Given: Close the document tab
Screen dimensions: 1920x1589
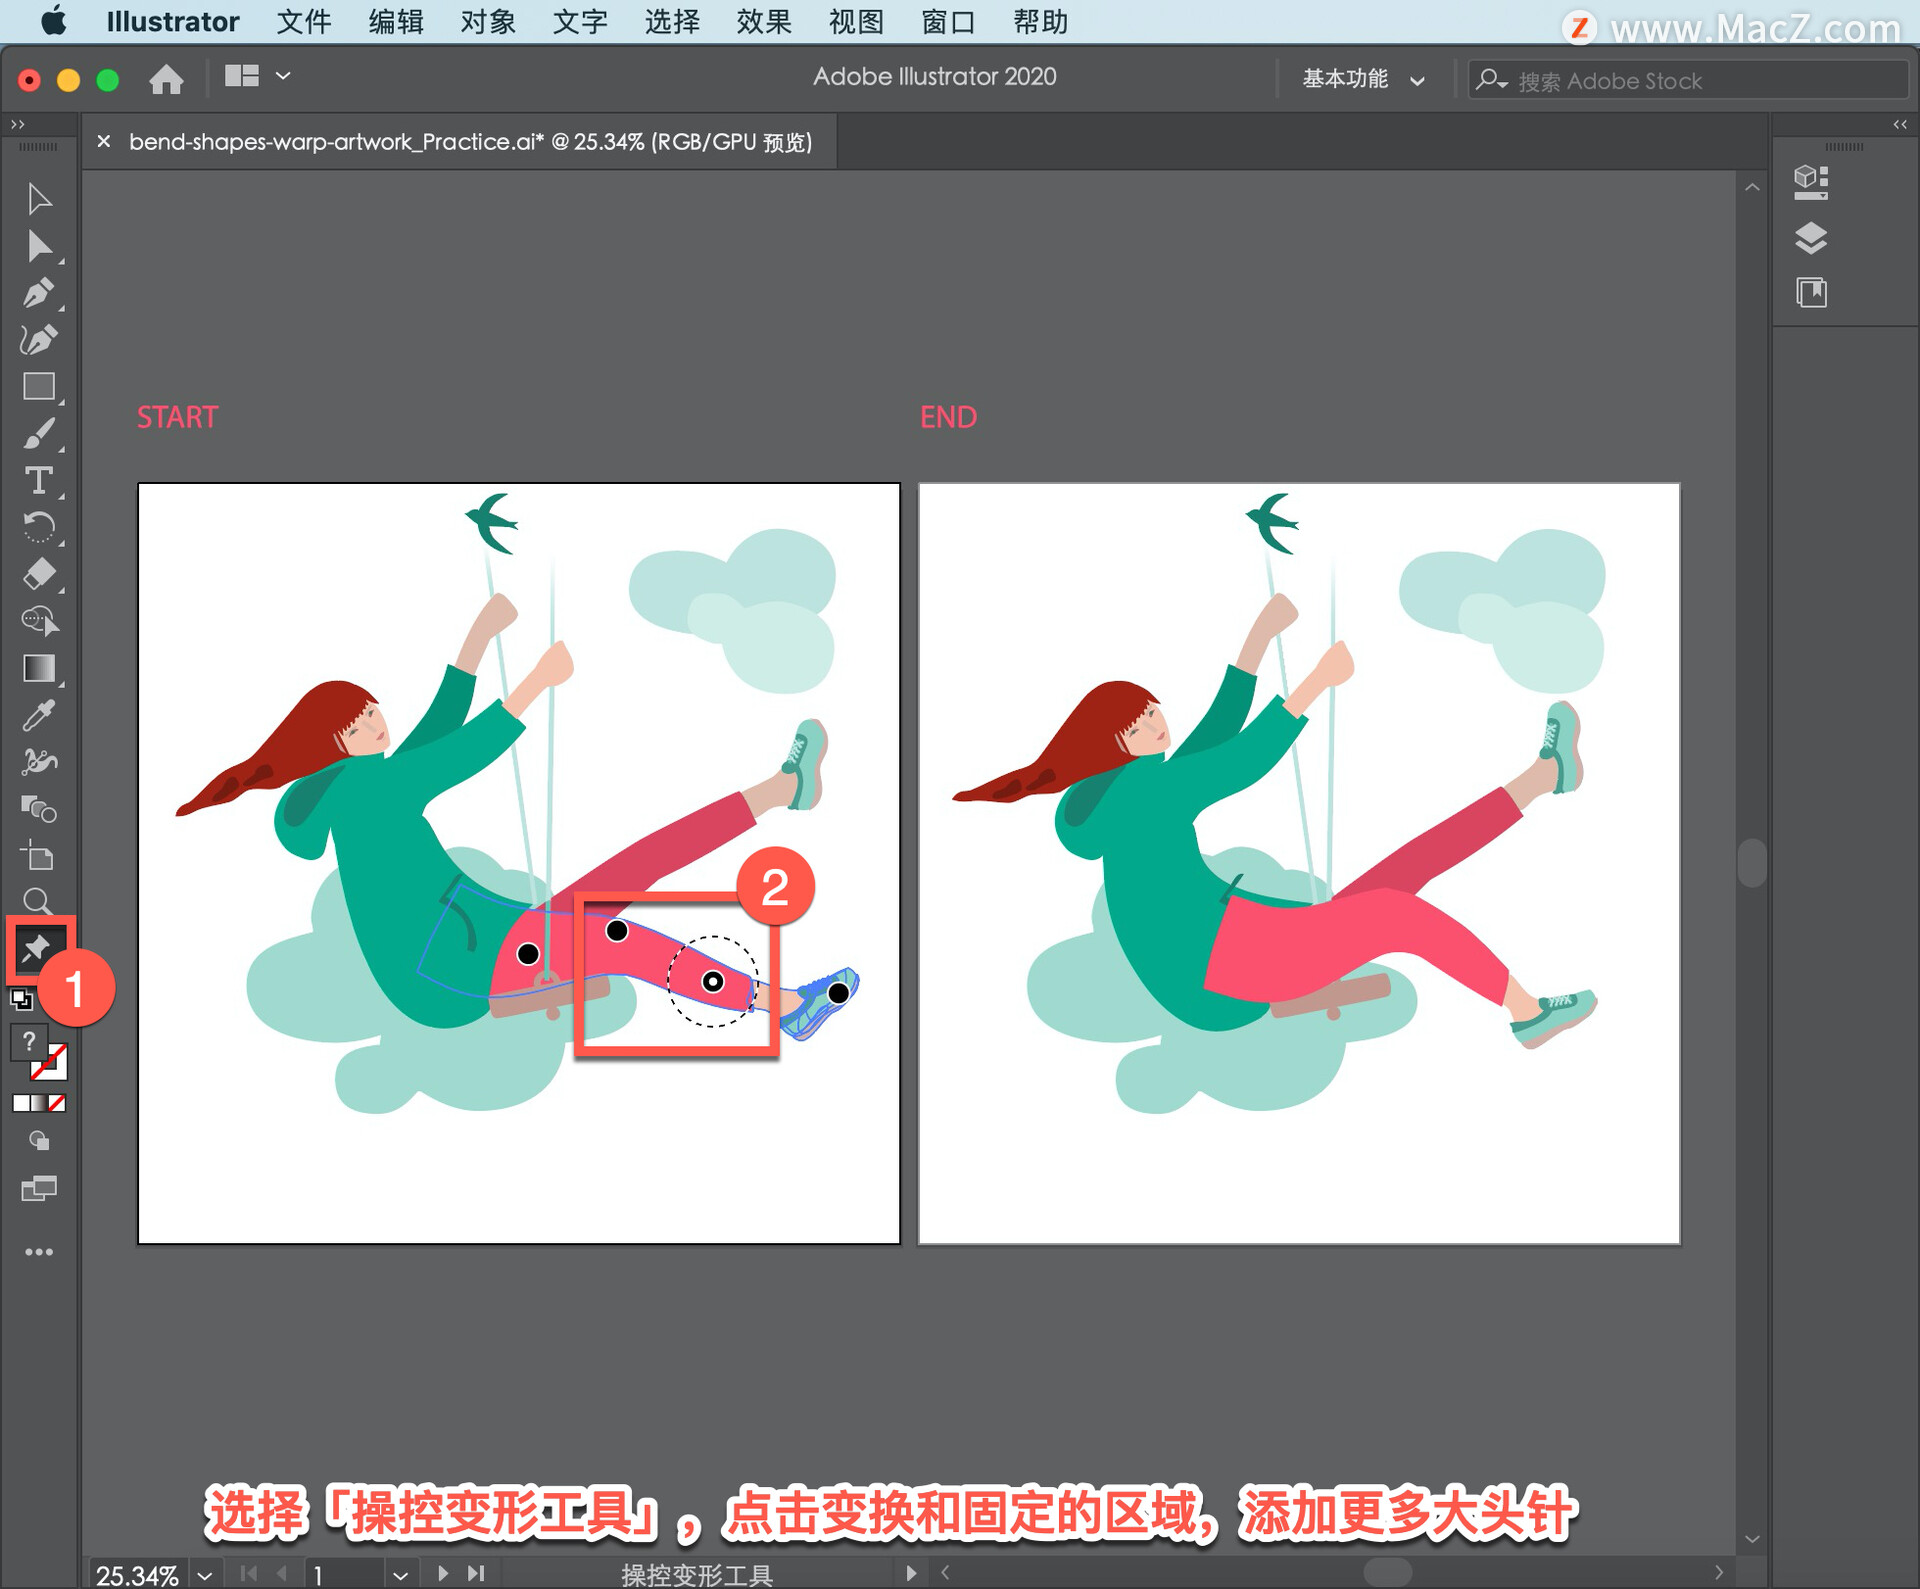Looking at the screenshot, I should 103,142.
